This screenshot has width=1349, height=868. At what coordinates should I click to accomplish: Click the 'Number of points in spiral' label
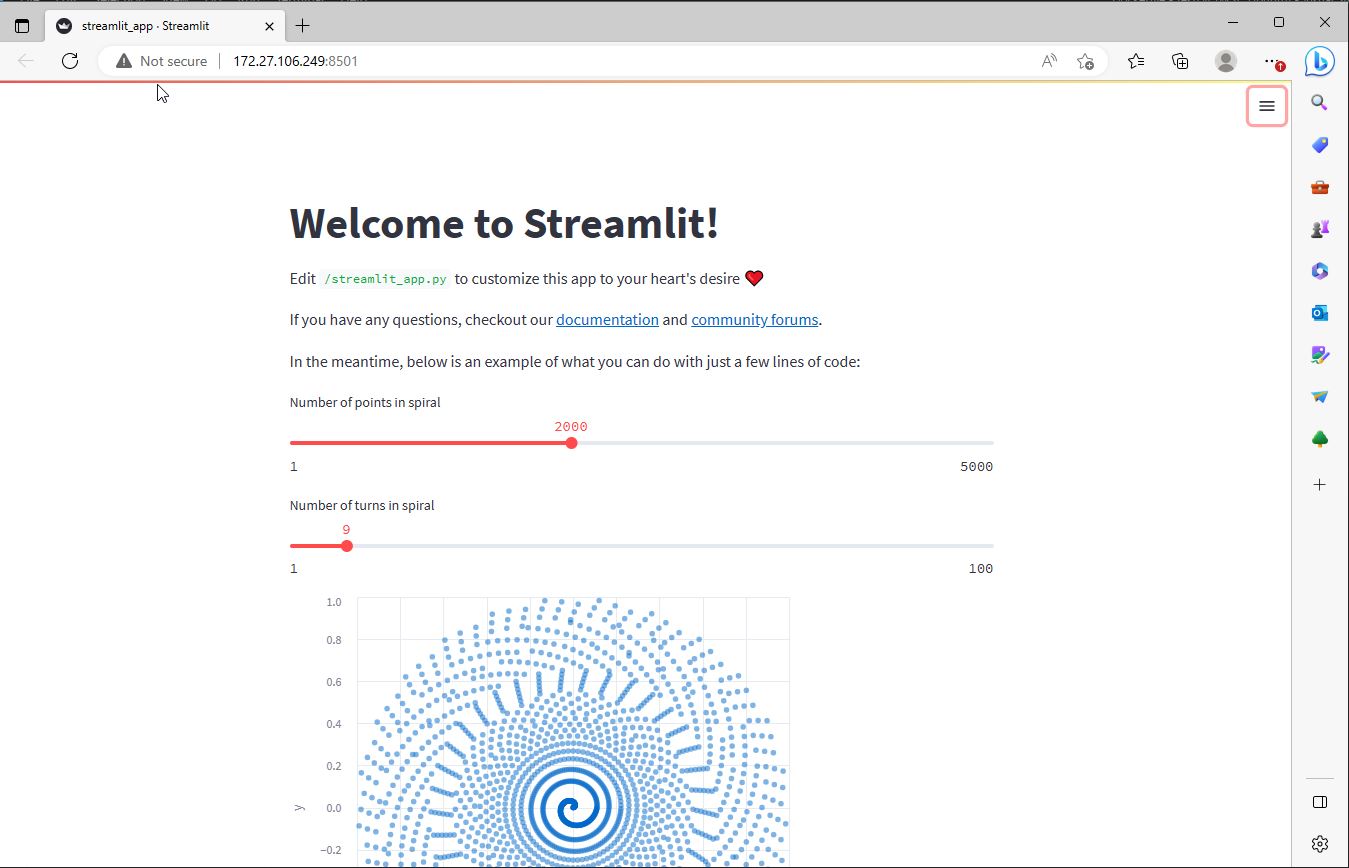[x=365, y=402]
